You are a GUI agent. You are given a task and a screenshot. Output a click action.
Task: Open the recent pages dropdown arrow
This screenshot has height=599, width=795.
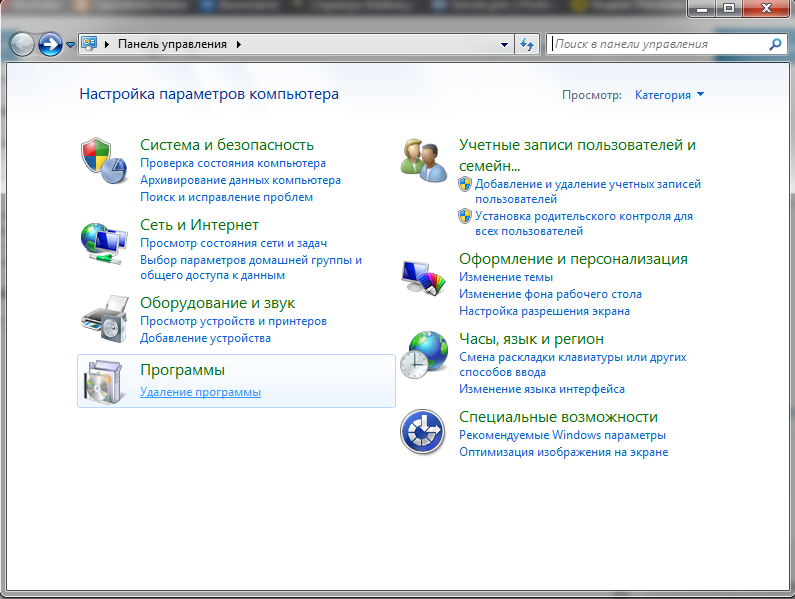[70, 45]
